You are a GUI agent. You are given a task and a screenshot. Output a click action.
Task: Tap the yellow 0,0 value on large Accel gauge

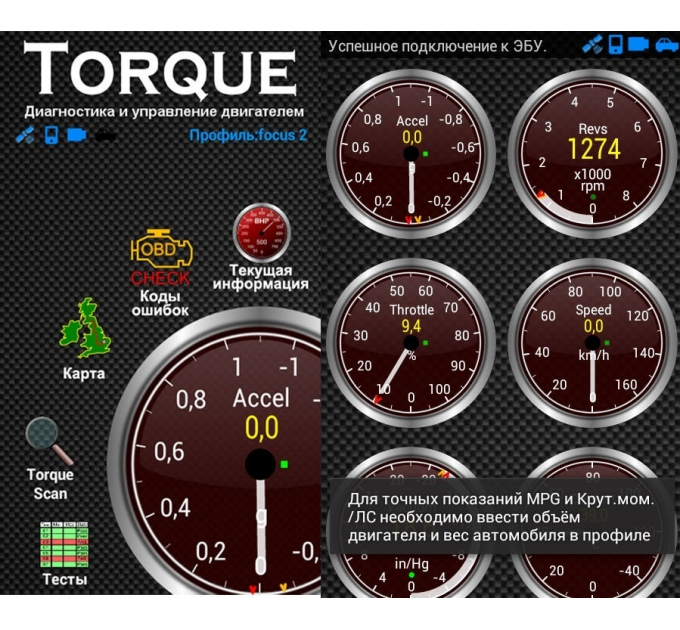point(262,428)
